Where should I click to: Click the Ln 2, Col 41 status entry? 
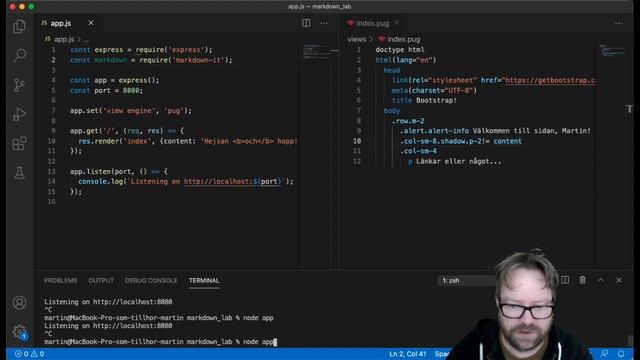408,354
